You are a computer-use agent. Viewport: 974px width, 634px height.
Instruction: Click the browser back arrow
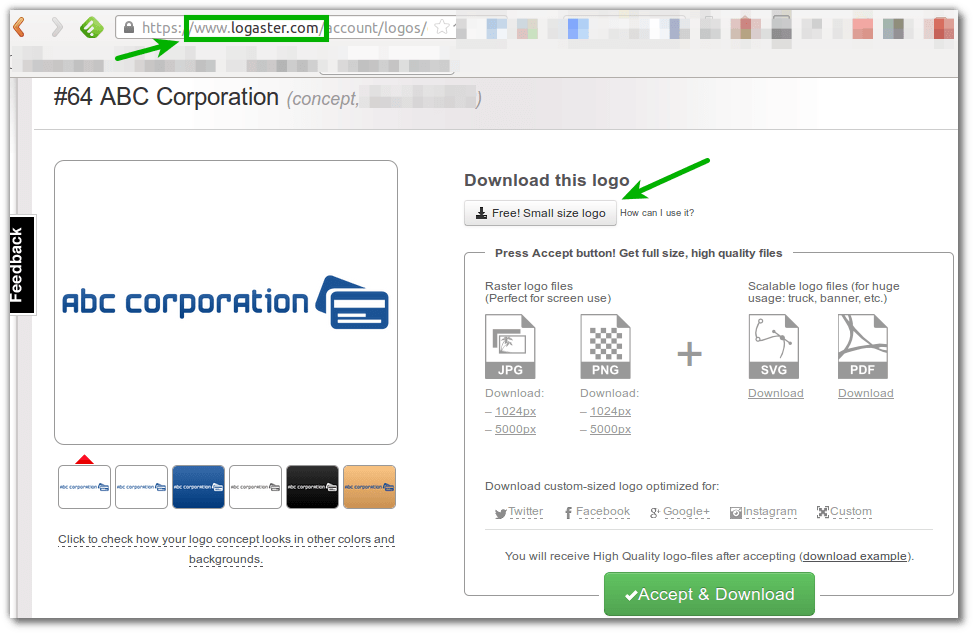19,27
